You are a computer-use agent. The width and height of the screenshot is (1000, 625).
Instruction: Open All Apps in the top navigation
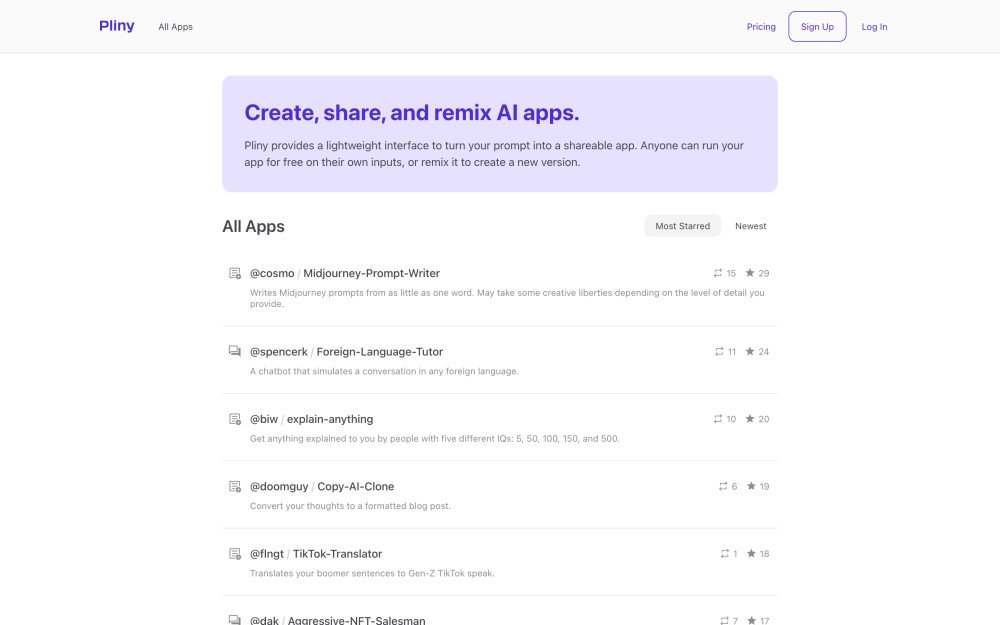pyautogui.click(x=175, y=27)
